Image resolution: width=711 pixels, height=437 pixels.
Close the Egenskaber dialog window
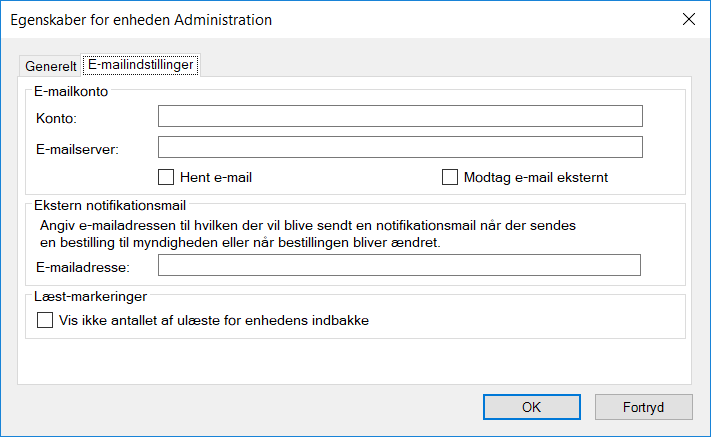click(x=688, y=19)
